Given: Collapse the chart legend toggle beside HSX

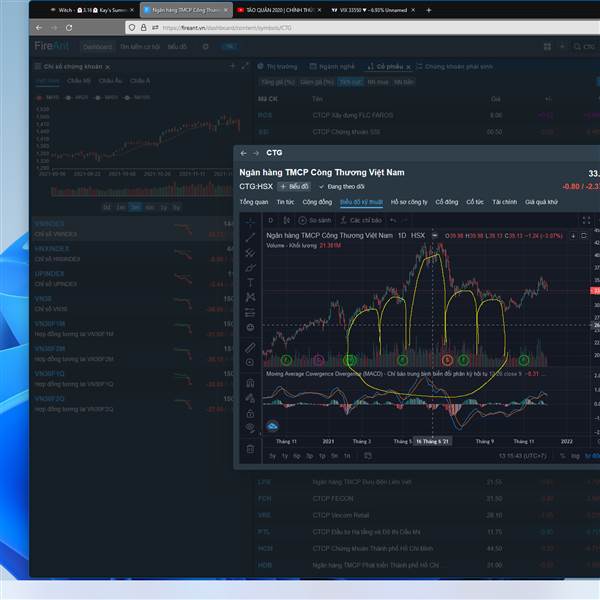Looking at the screenshot, I should [434, 236].
